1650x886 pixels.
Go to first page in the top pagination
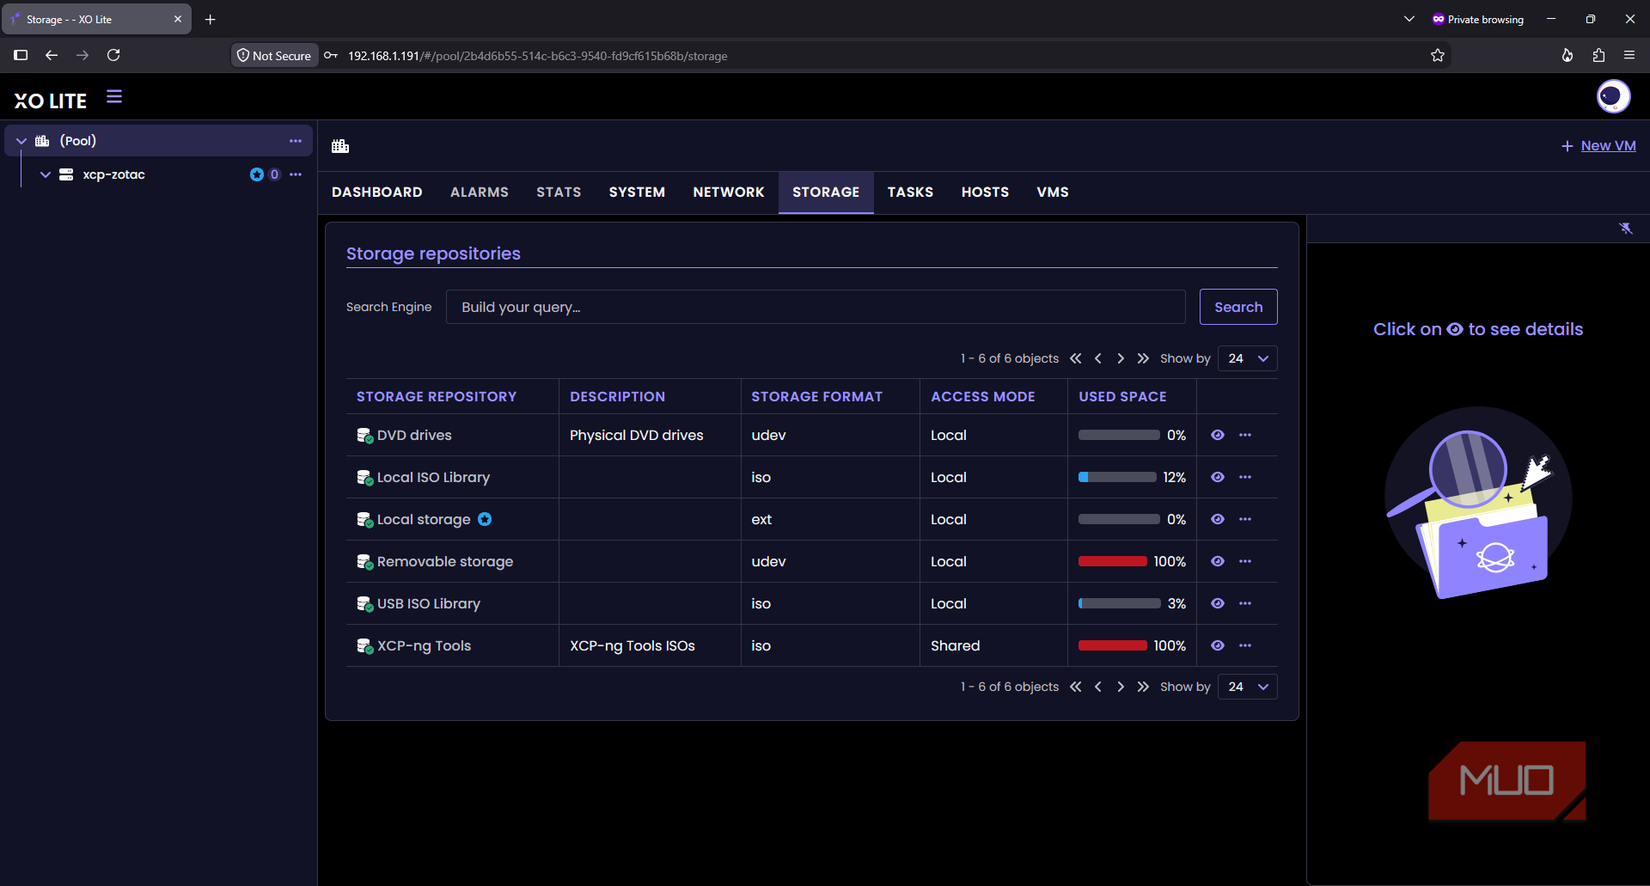tap(1076, 358)
